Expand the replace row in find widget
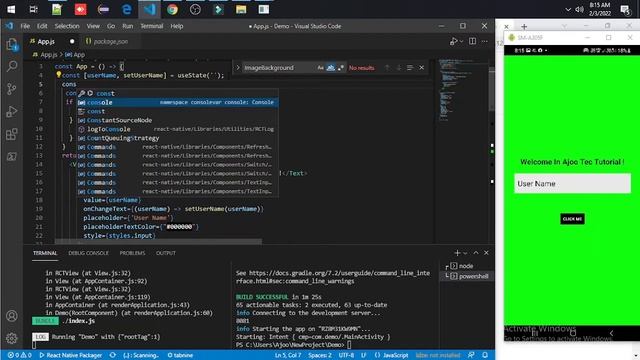 pos(238,68)
